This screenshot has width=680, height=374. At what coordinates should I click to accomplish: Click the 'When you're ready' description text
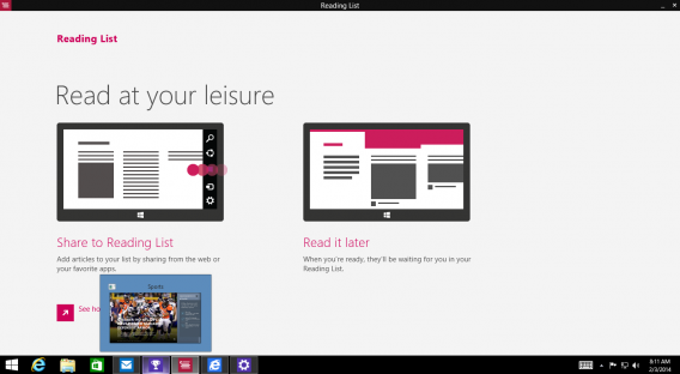pyautogui.click(x=387, y=264)
